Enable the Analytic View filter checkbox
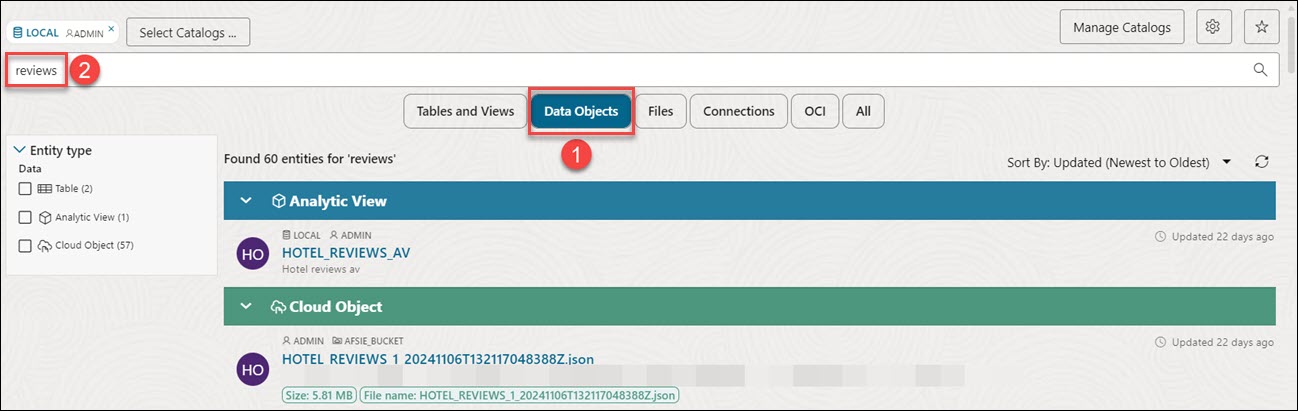The height and width of the screenshot is (411, 1298). pyautogui.click(x=25, y=217)
